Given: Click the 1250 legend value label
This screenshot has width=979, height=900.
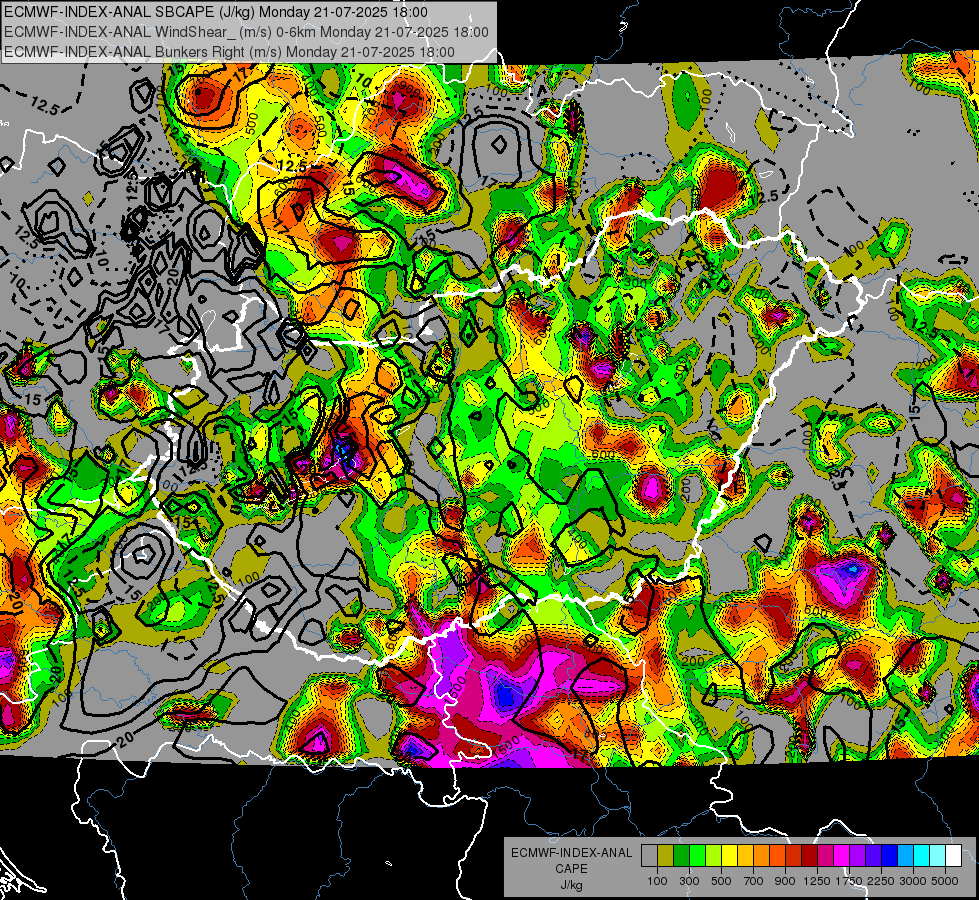Looking at the screenshot, I should click(817, 881).
